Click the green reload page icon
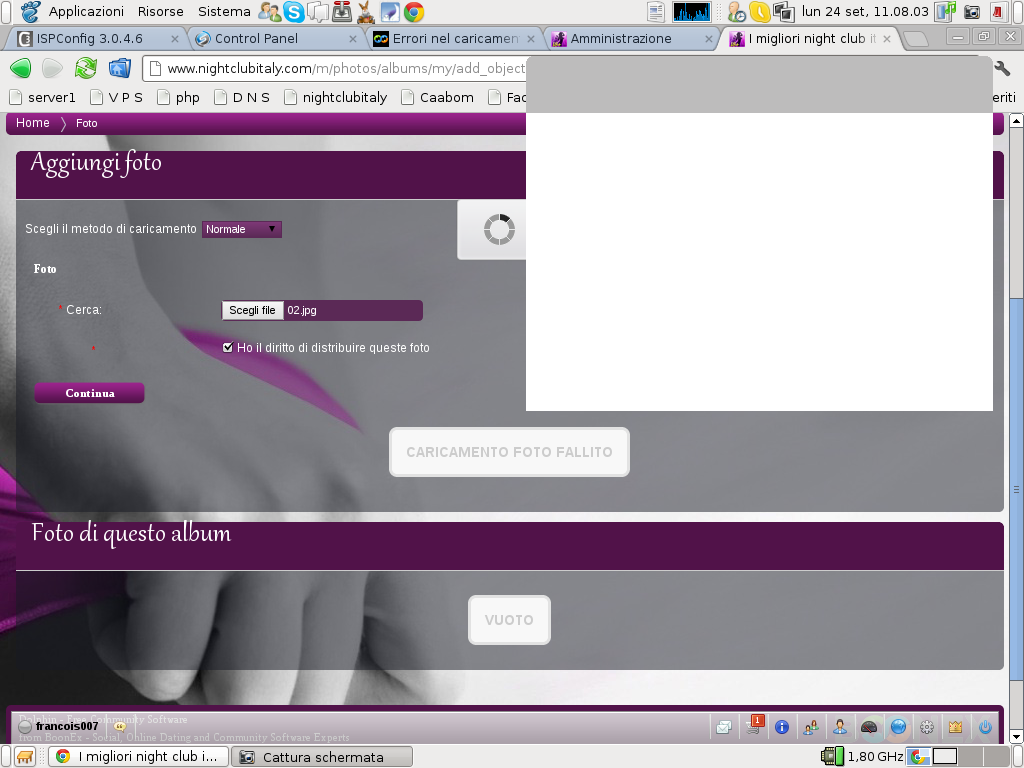1024x768 pixels. click(x=86, y=68)
